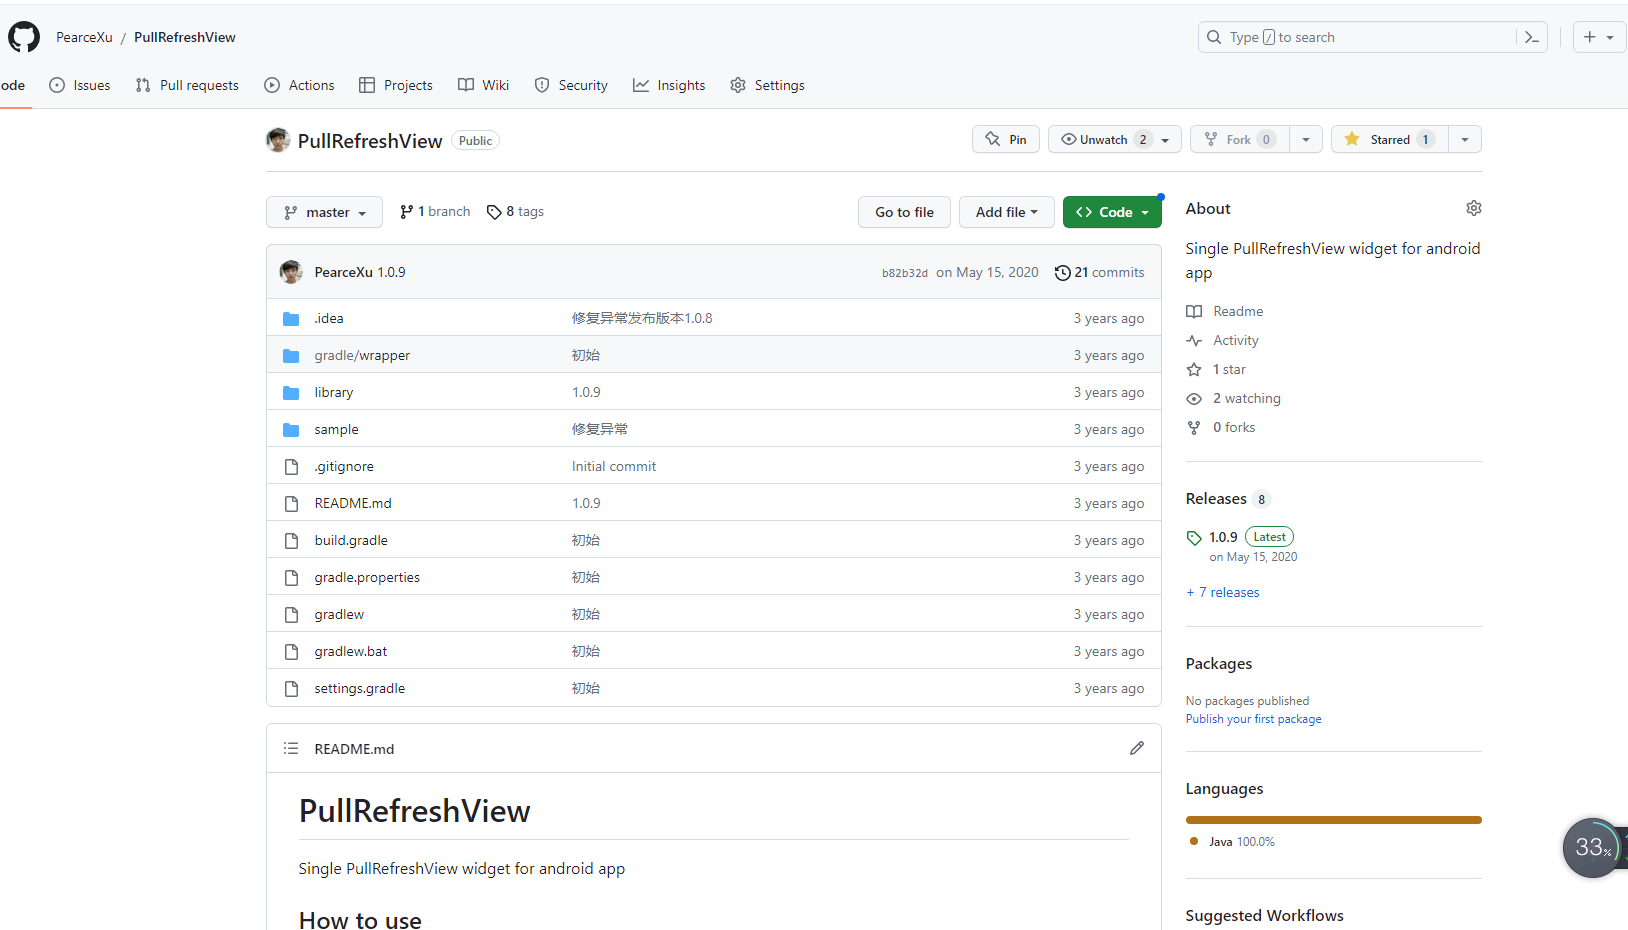Click the eye icon next to 2 watching

tap(1194, 398)
